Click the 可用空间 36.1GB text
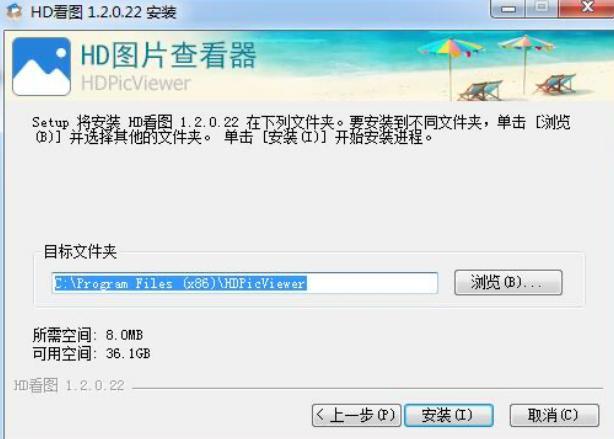The image size is (614, 439). [x=91, y=354]
